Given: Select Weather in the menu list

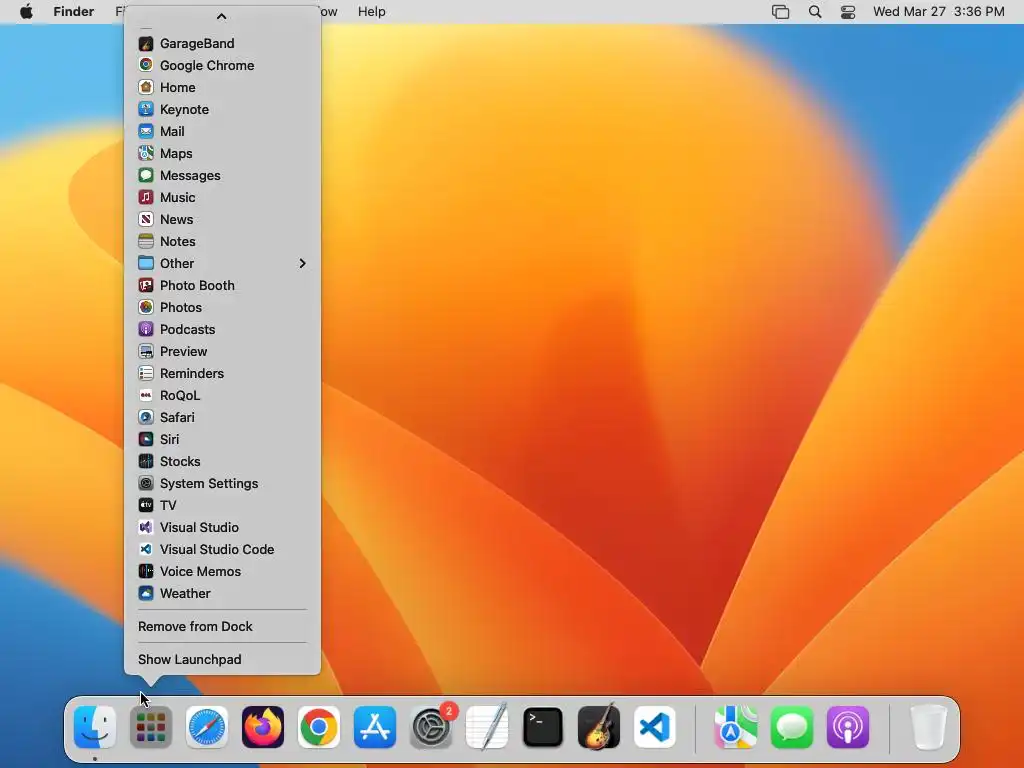Looking at the screenshot, I should click(222, 593).
